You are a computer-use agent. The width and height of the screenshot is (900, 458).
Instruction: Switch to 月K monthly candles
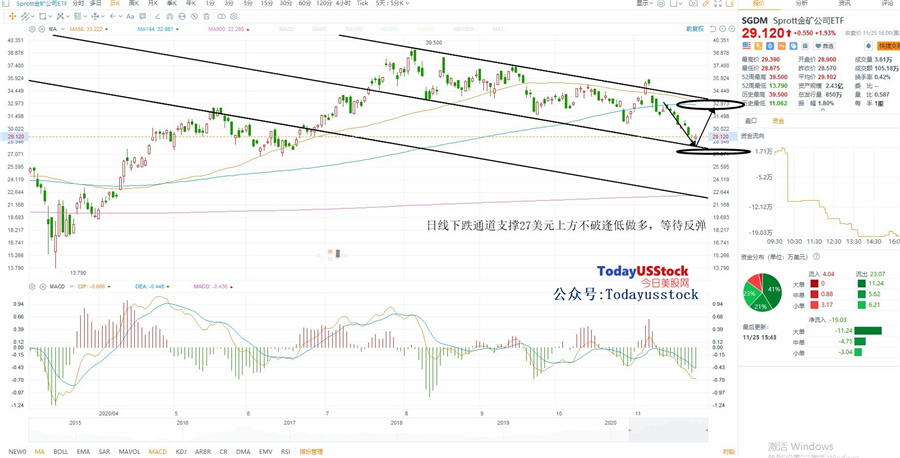[153, 3]
